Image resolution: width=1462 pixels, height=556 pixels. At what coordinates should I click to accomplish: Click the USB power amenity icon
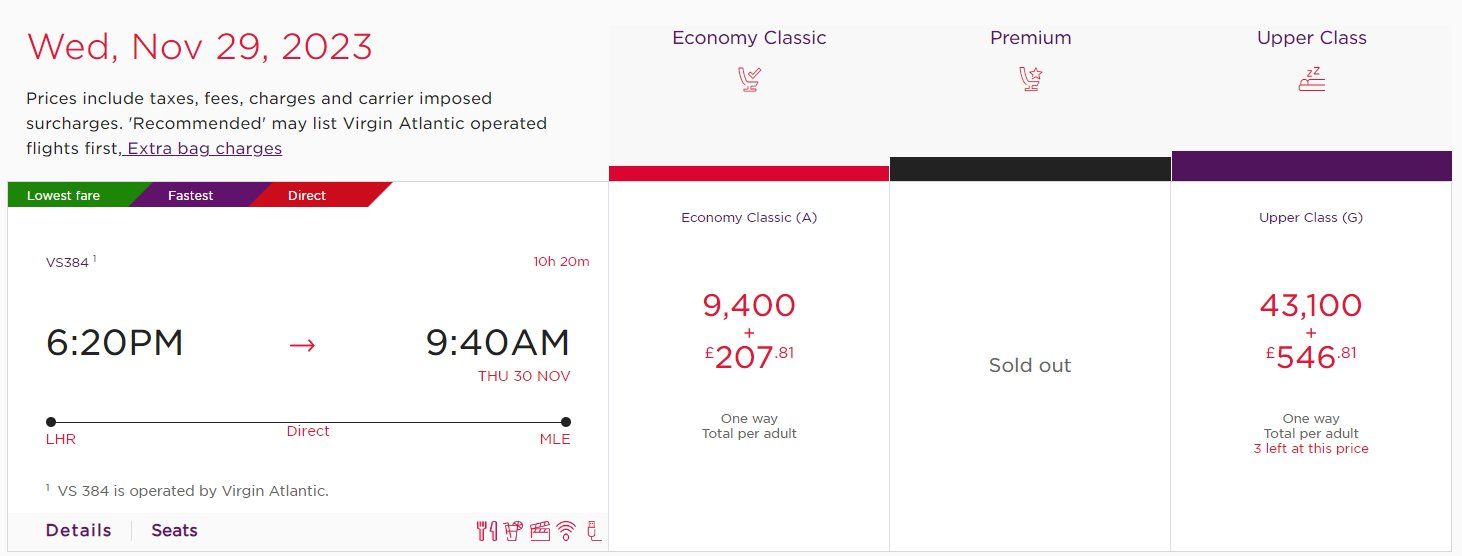coord(594,531)
